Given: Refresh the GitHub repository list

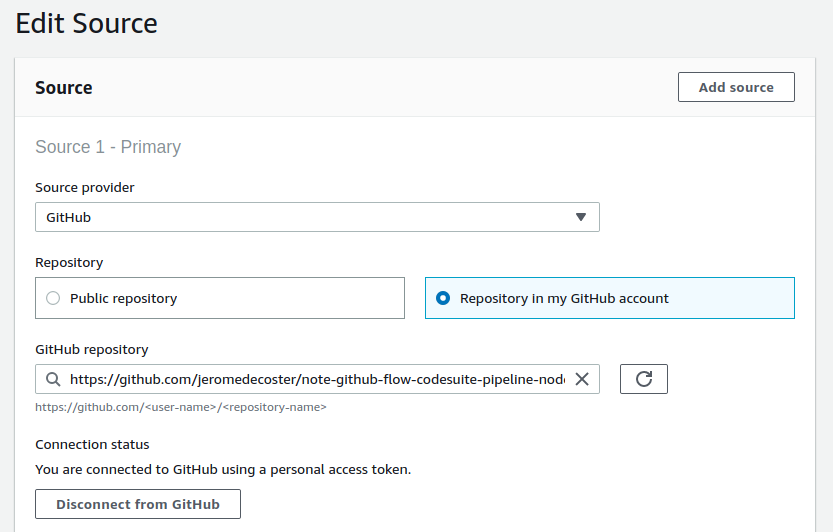Looking at the screenshot, I should click(643, 379).
